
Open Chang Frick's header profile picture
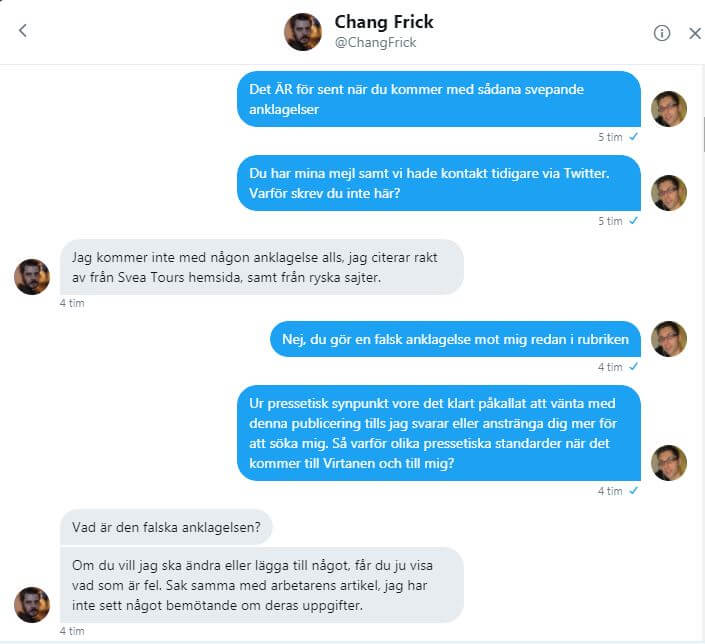(303, 32)
